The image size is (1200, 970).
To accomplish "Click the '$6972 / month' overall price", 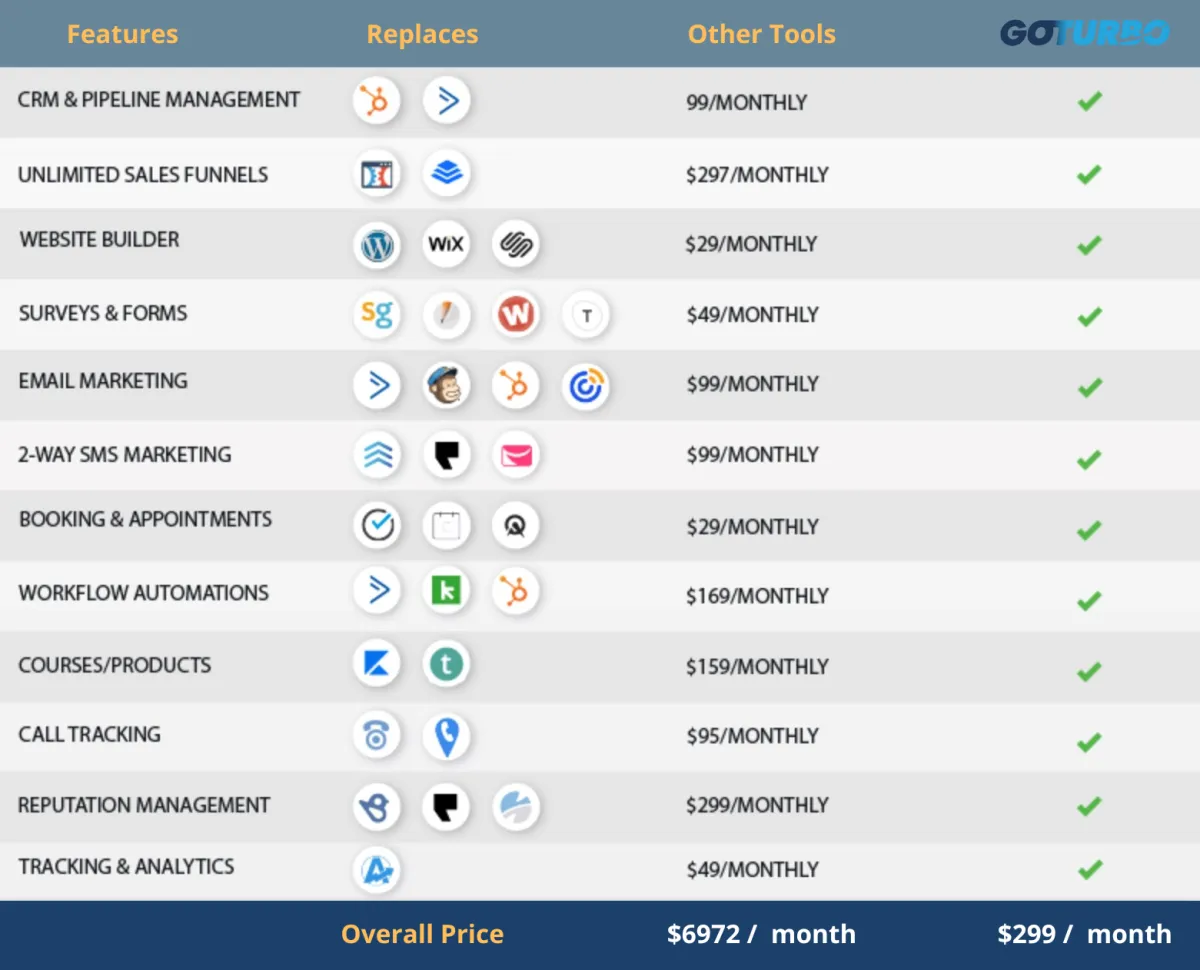I will point(762,934).
